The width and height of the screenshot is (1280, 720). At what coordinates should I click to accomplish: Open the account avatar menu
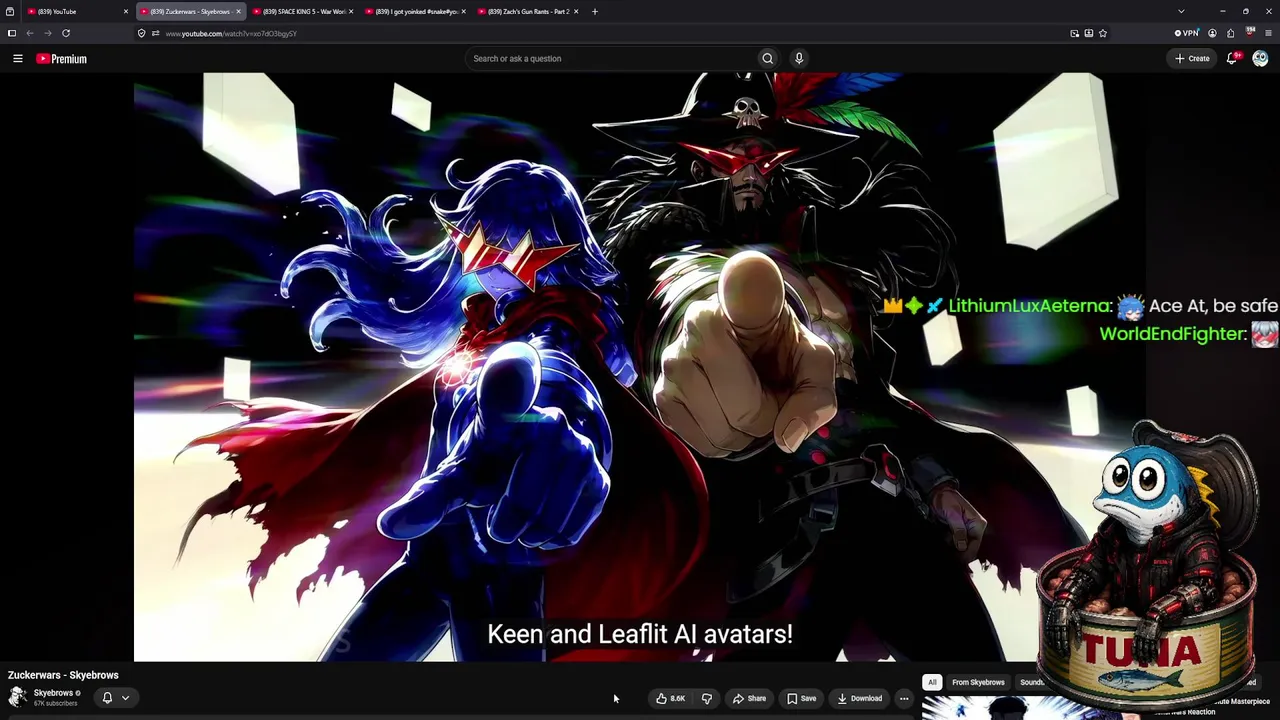(1260, 58)
